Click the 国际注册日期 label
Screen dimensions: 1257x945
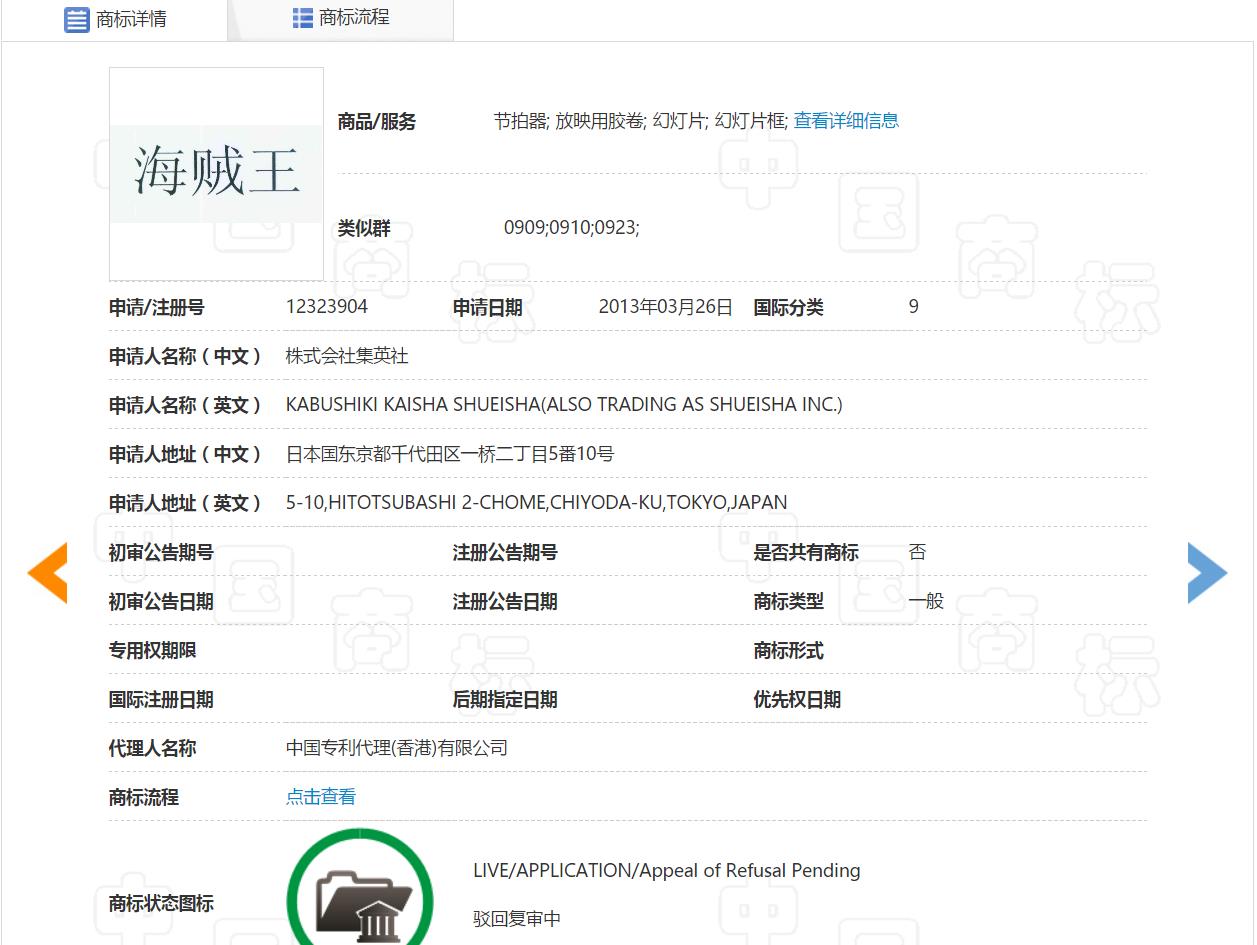(161, 700)
